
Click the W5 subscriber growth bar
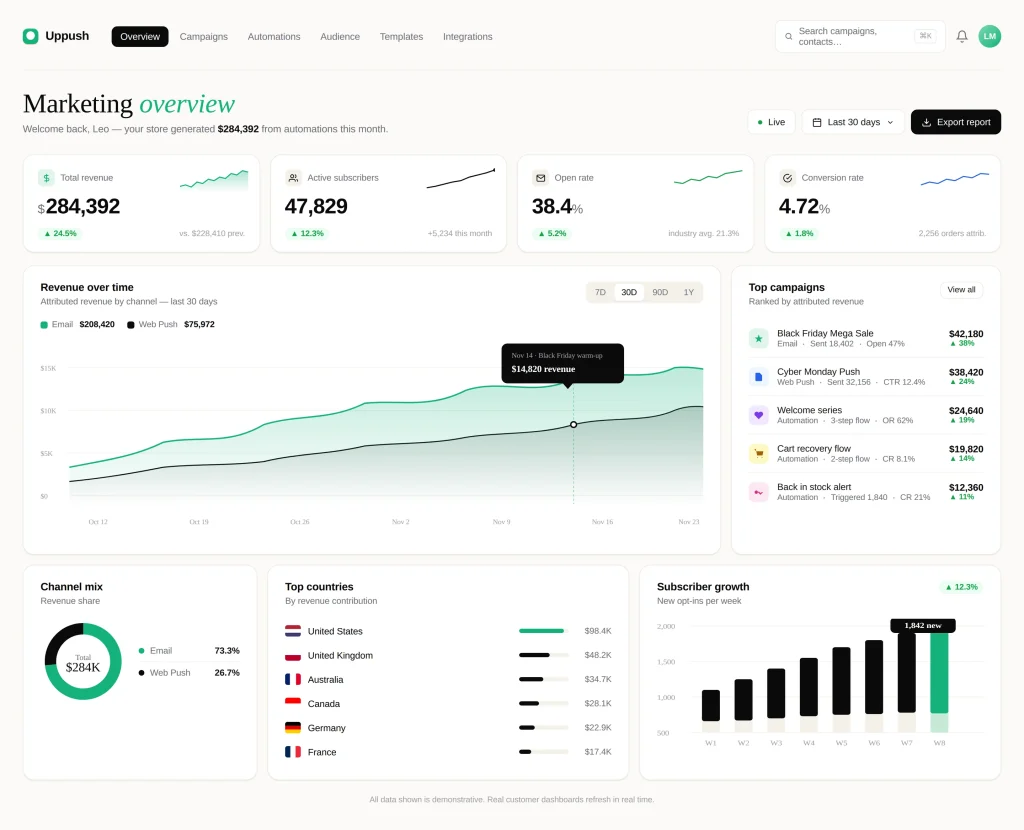[841, 680]
